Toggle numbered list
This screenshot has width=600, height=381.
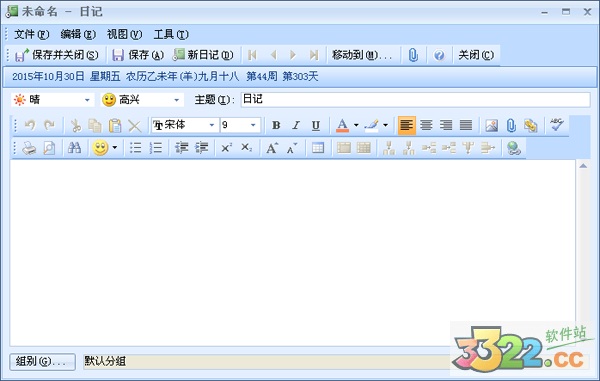(155, 148)
